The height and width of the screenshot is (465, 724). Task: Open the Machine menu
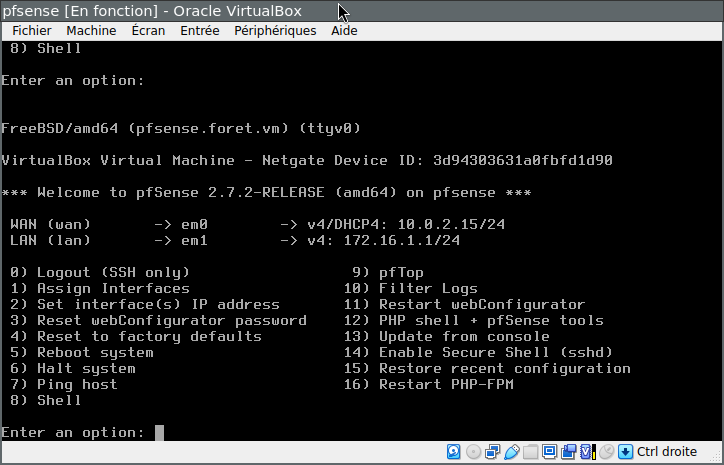[91, 31]
